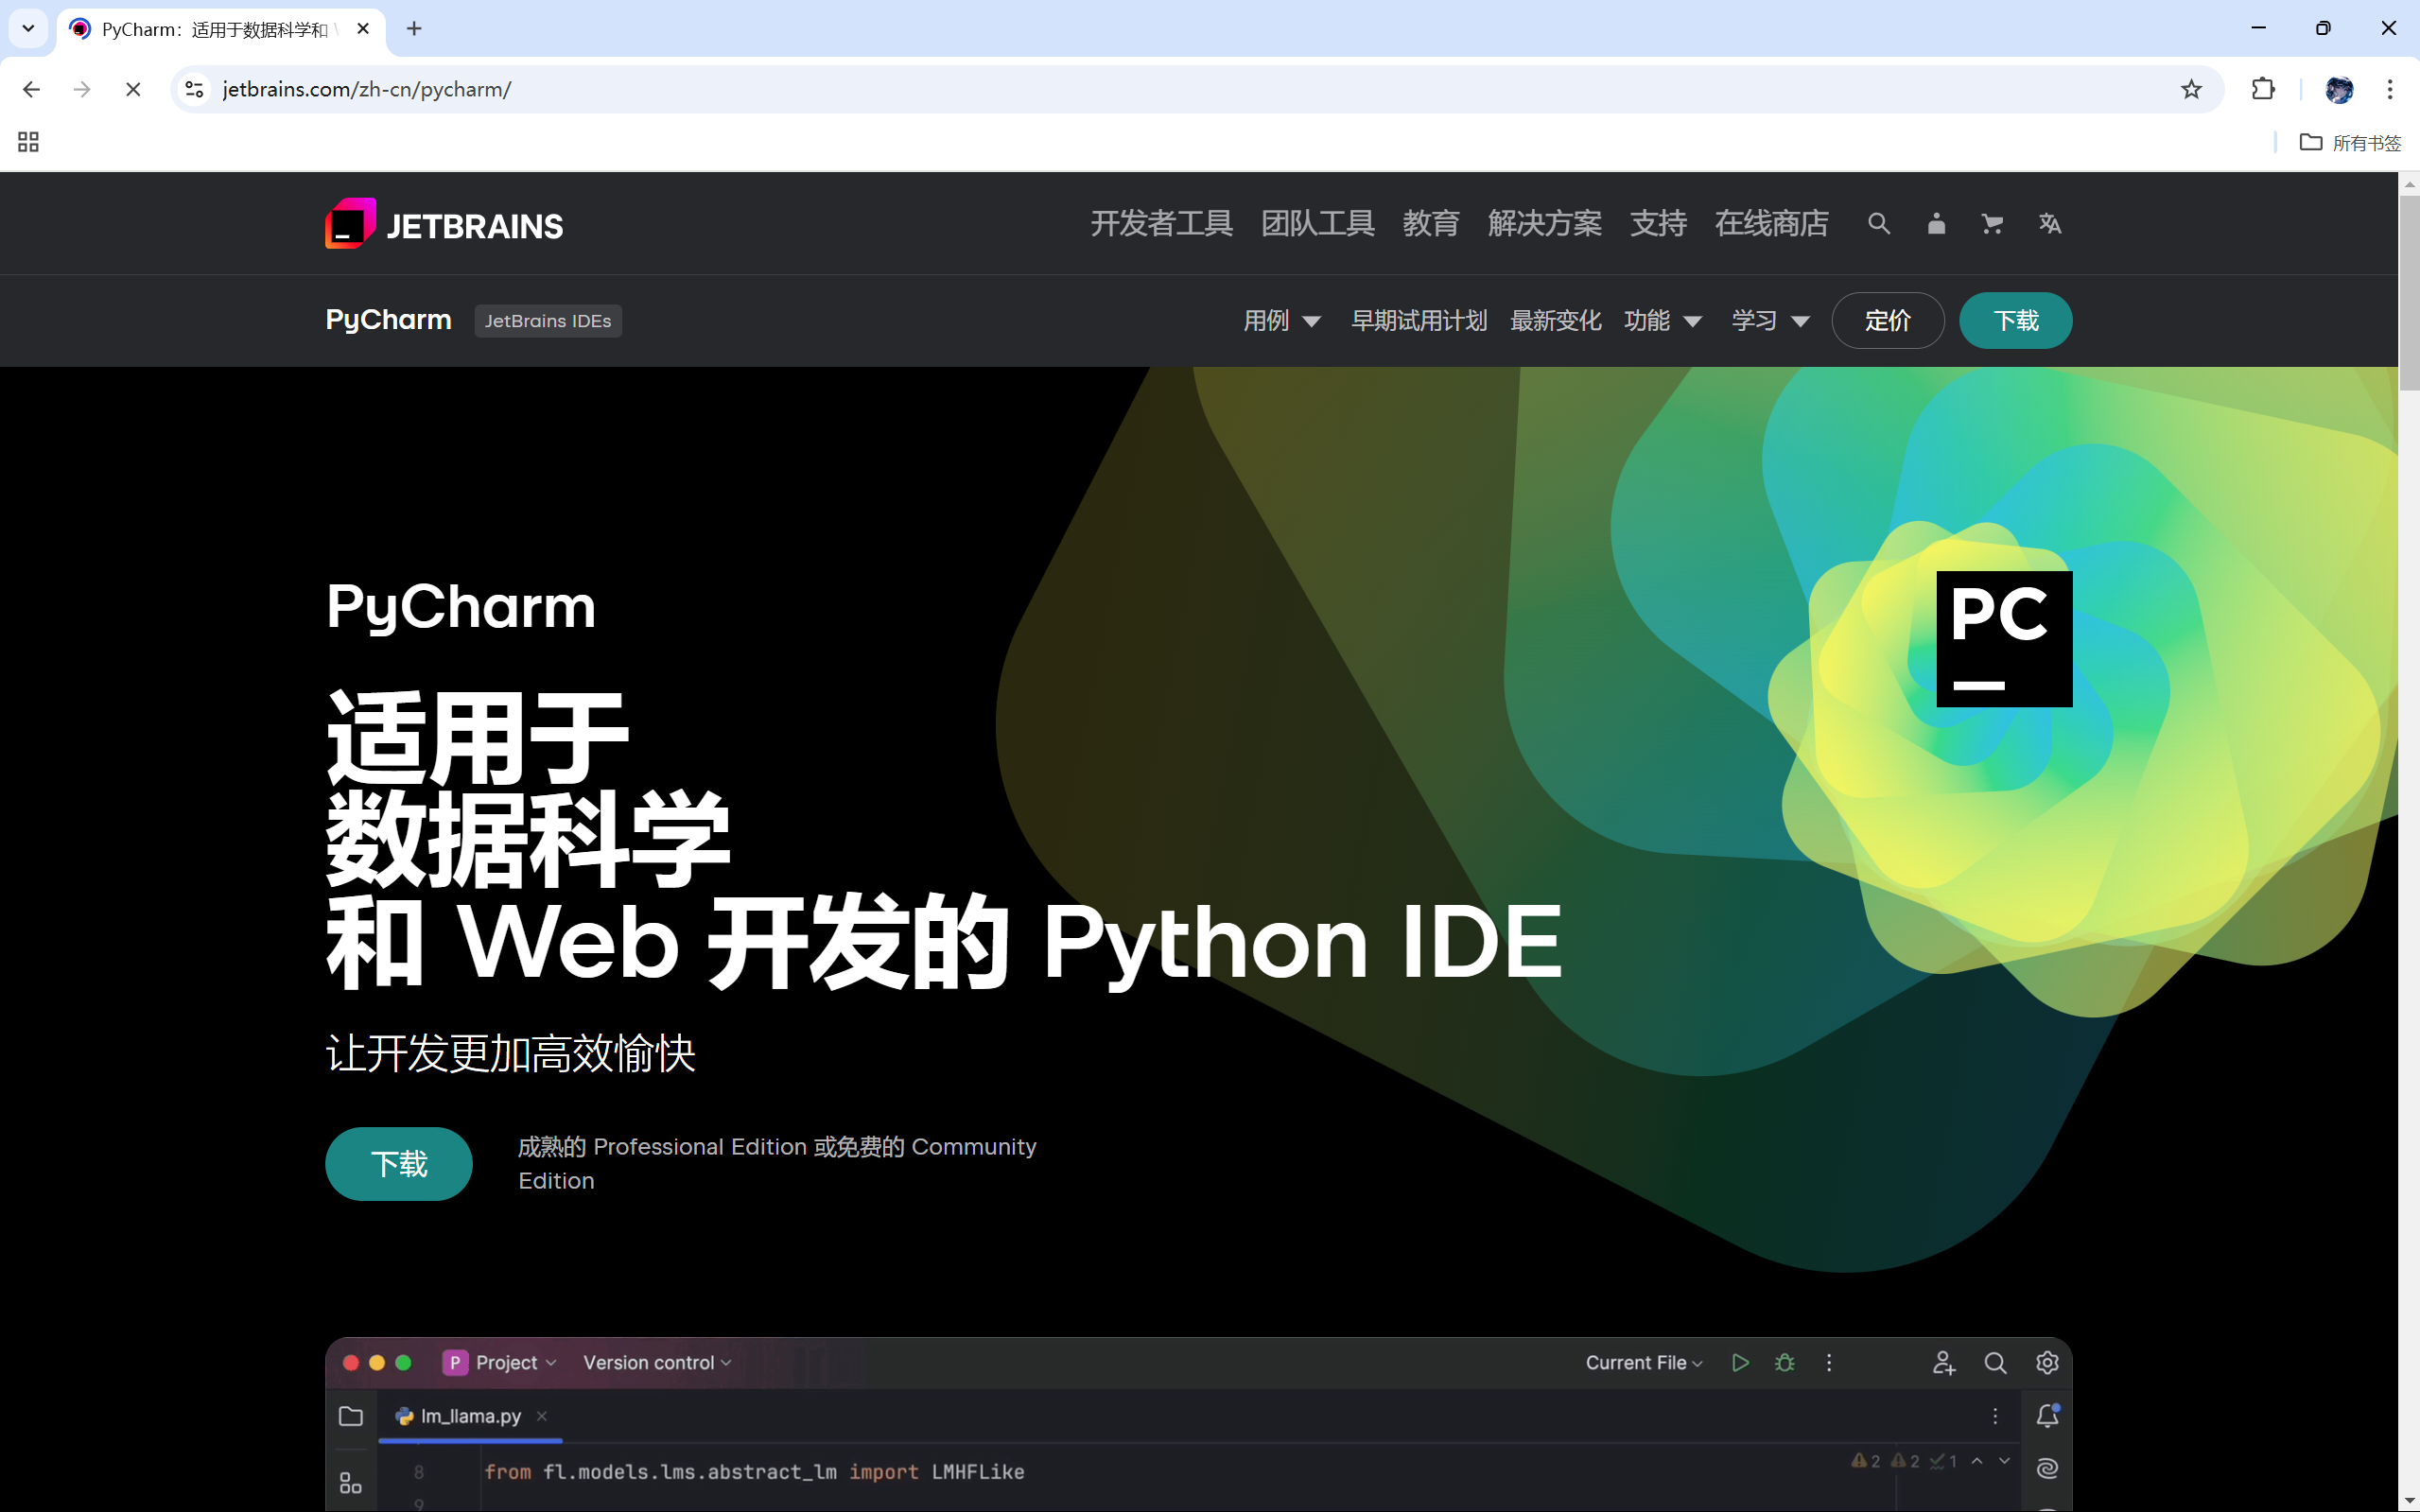
Task: Go back with browser back arrow
Action: [x=31, y=89]
